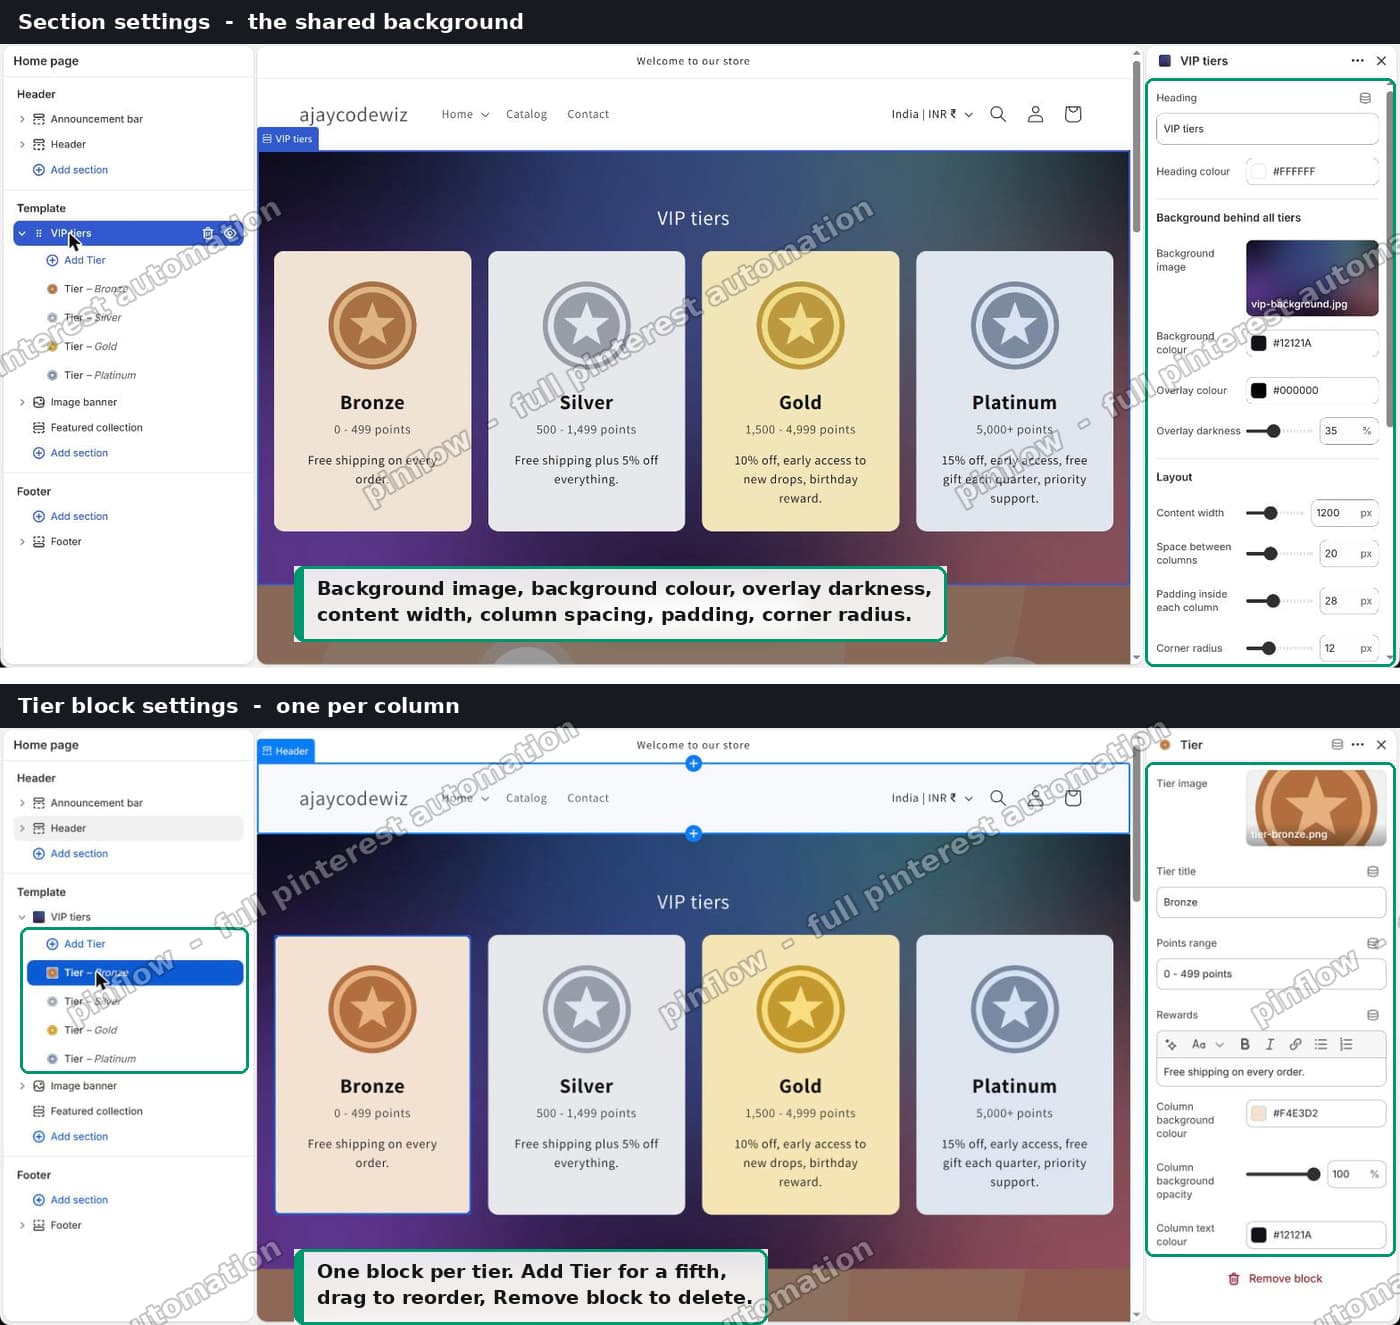Collapse VIP tiers section in lower sidebar
Image resolution: width=1400 pixels, height=1325 pixels.
pyautogui.click(x=22, y=917)
